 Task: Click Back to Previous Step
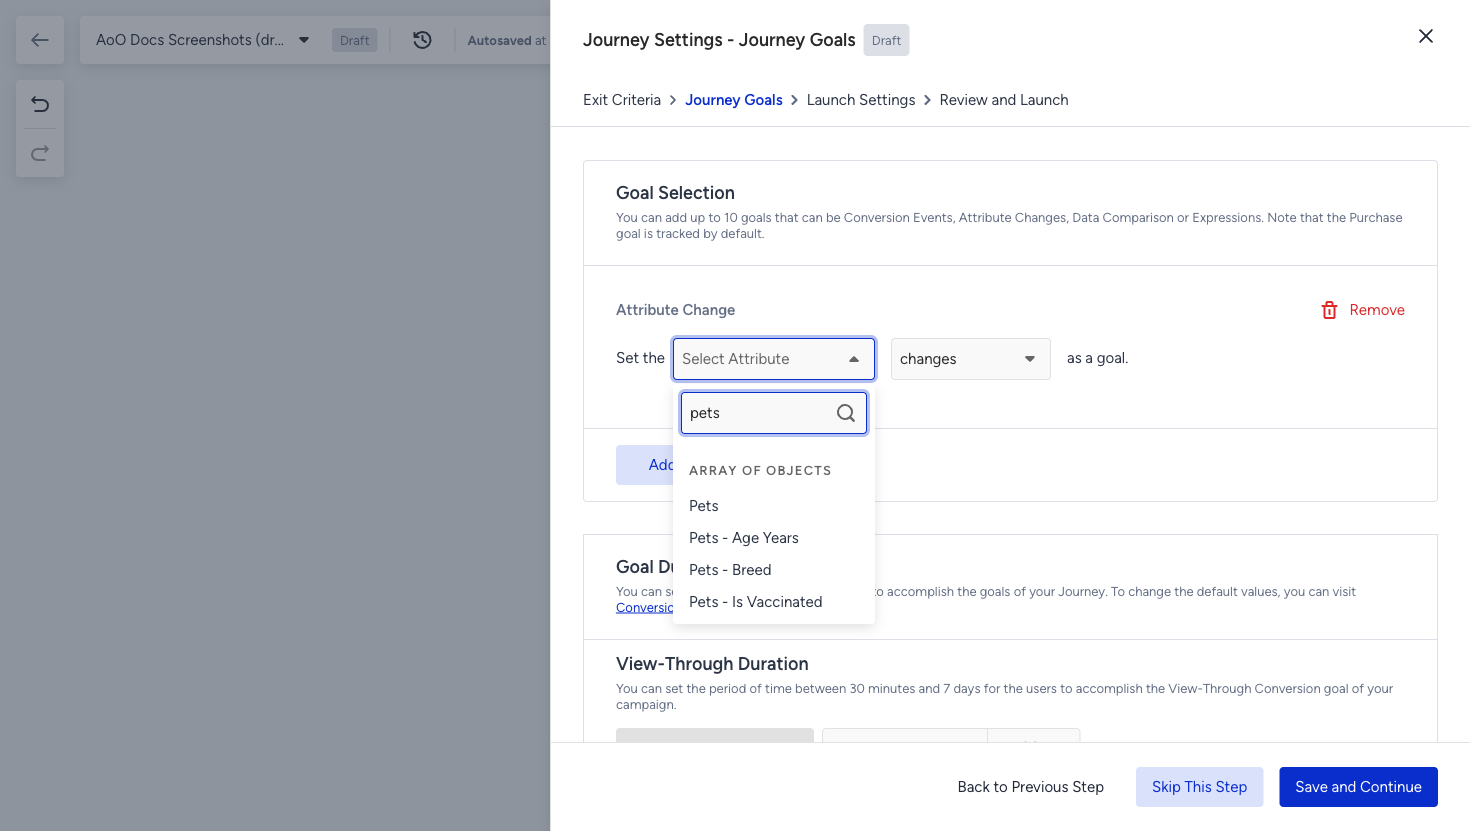point(1031,787)
